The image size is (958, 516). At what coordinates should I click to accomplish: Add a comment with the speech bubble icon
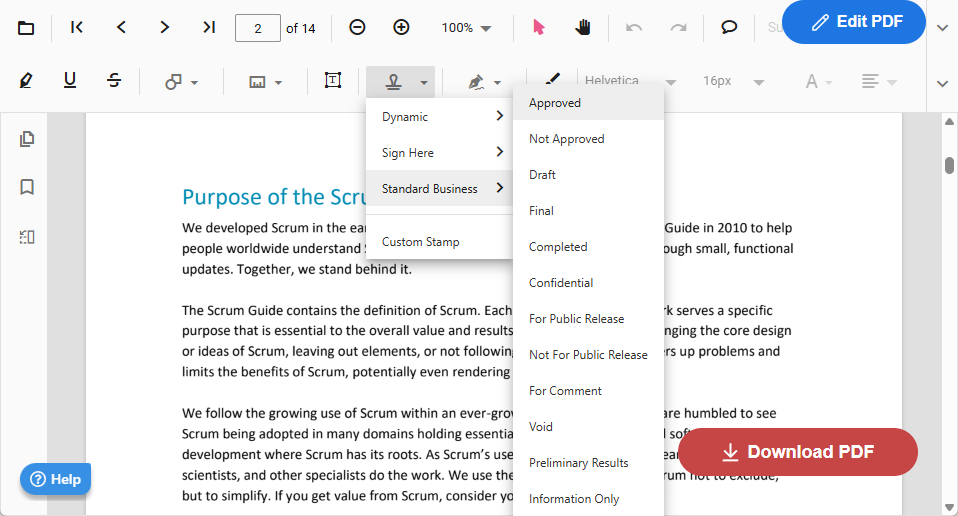[x=729, y=28]
